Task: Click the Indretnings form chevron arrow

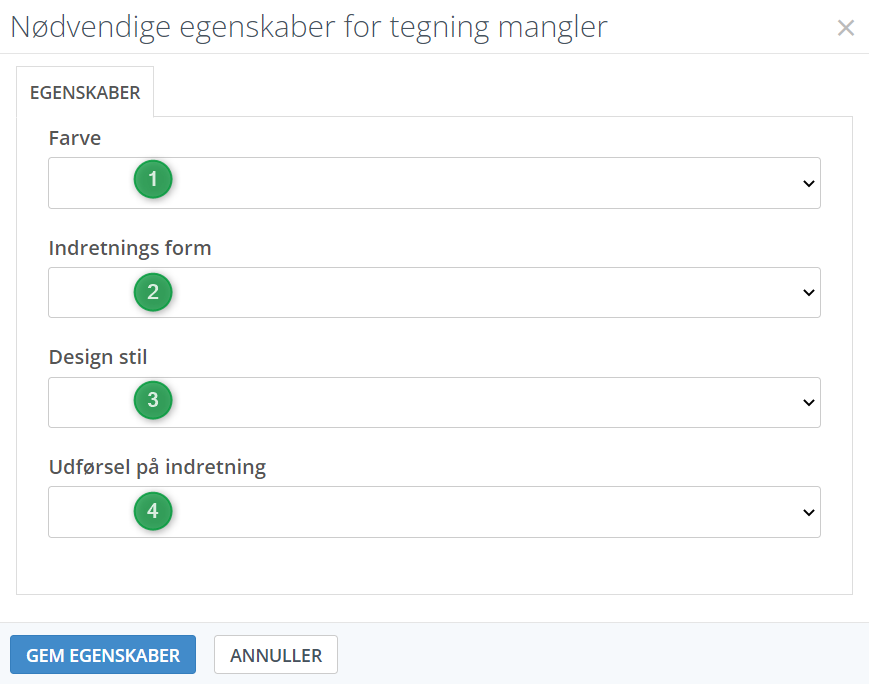Action: [808, 293]
